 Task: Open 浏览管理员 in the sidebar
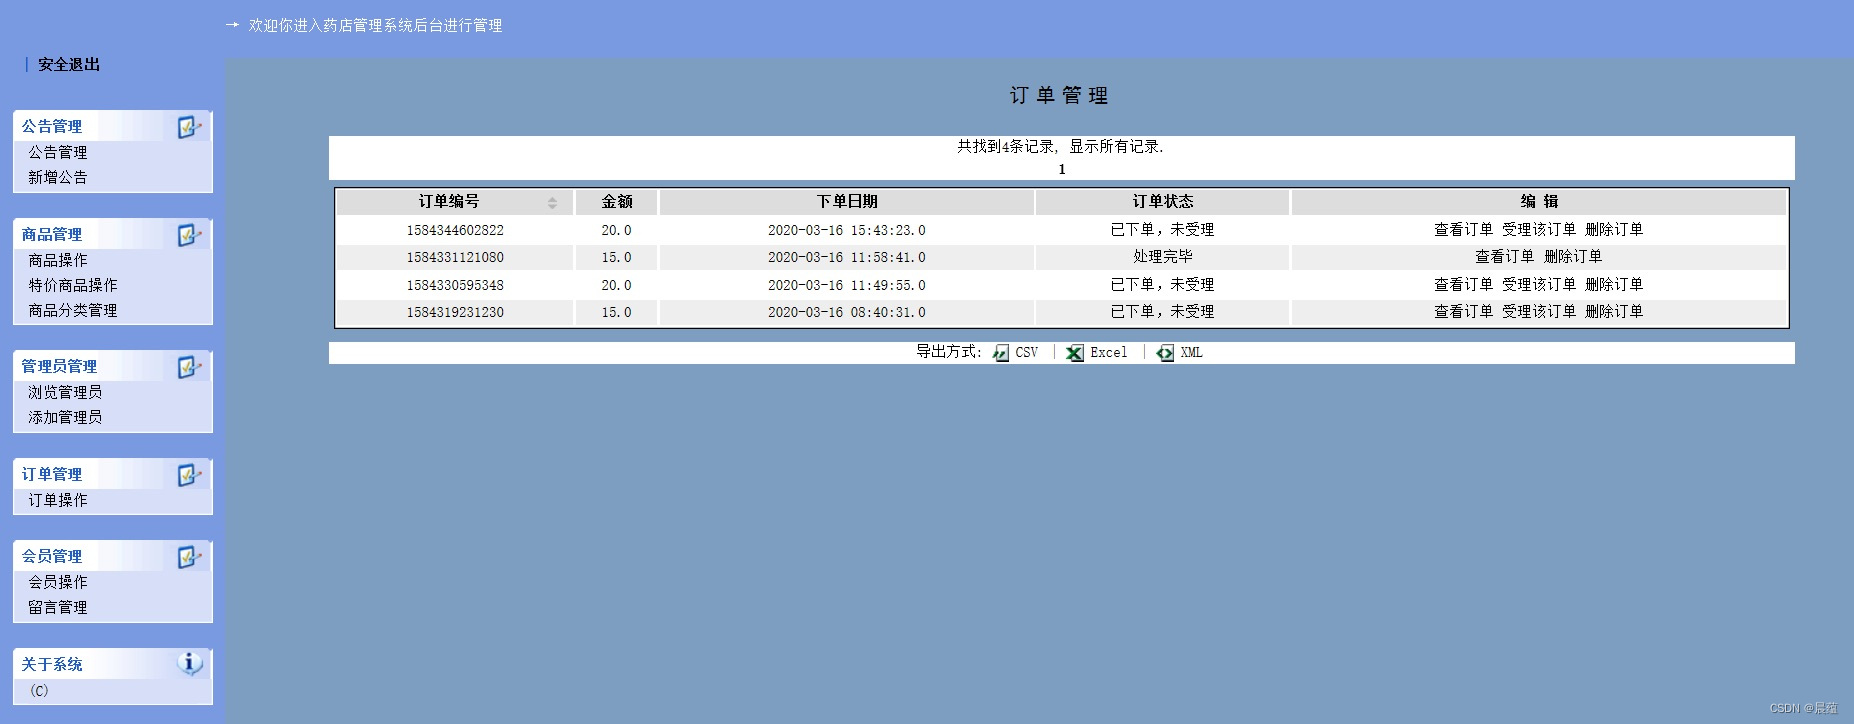[65, 392]
